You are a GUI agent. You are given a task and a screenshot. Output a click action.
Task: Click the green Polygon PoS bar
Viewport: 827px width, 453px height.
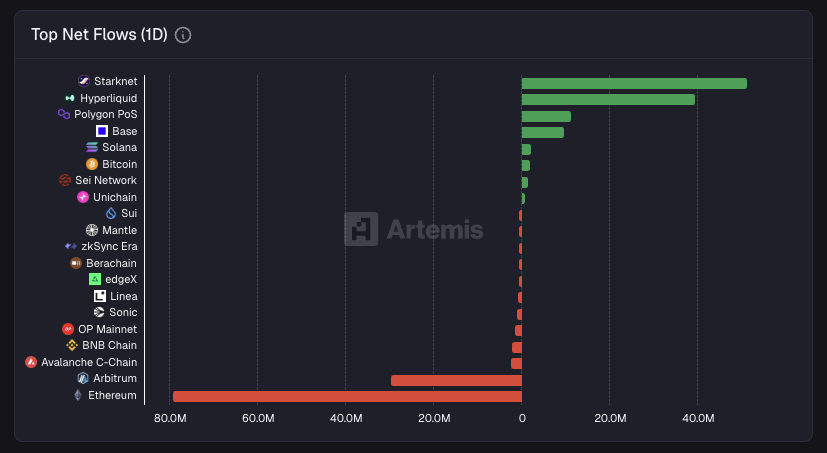tap(546, 117)
